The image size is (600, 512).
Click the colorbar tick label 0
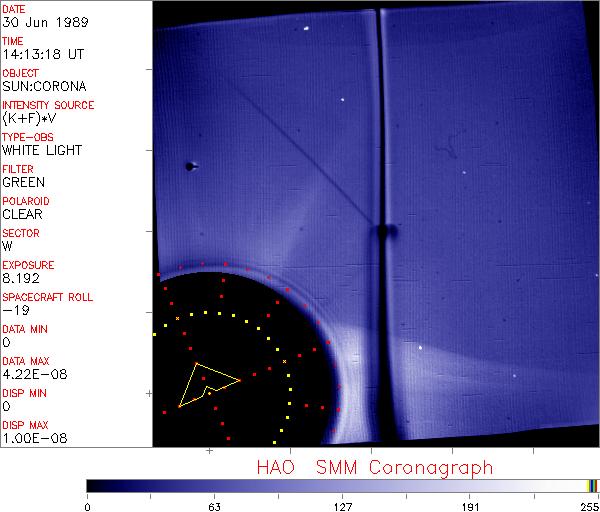click(x=88, y=507)
